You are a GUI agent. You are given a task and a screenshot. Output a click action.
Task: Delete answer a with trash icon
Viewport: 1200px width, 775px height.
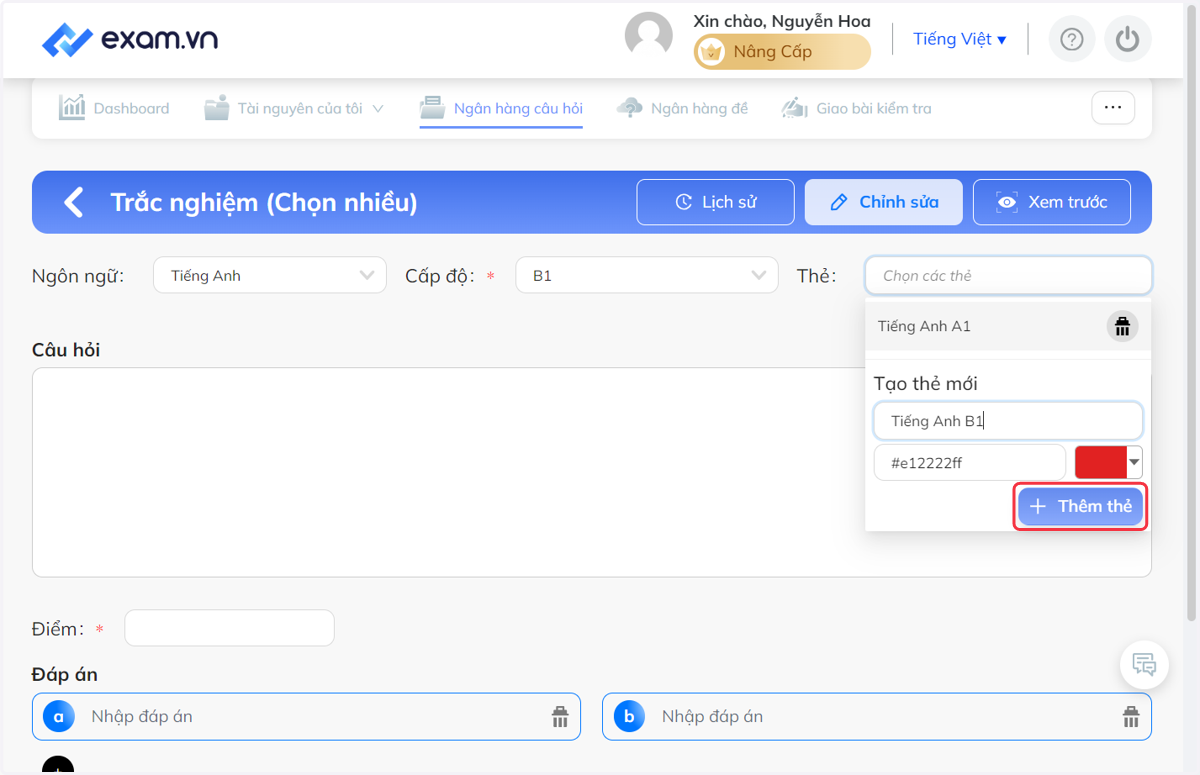(560, 716)
